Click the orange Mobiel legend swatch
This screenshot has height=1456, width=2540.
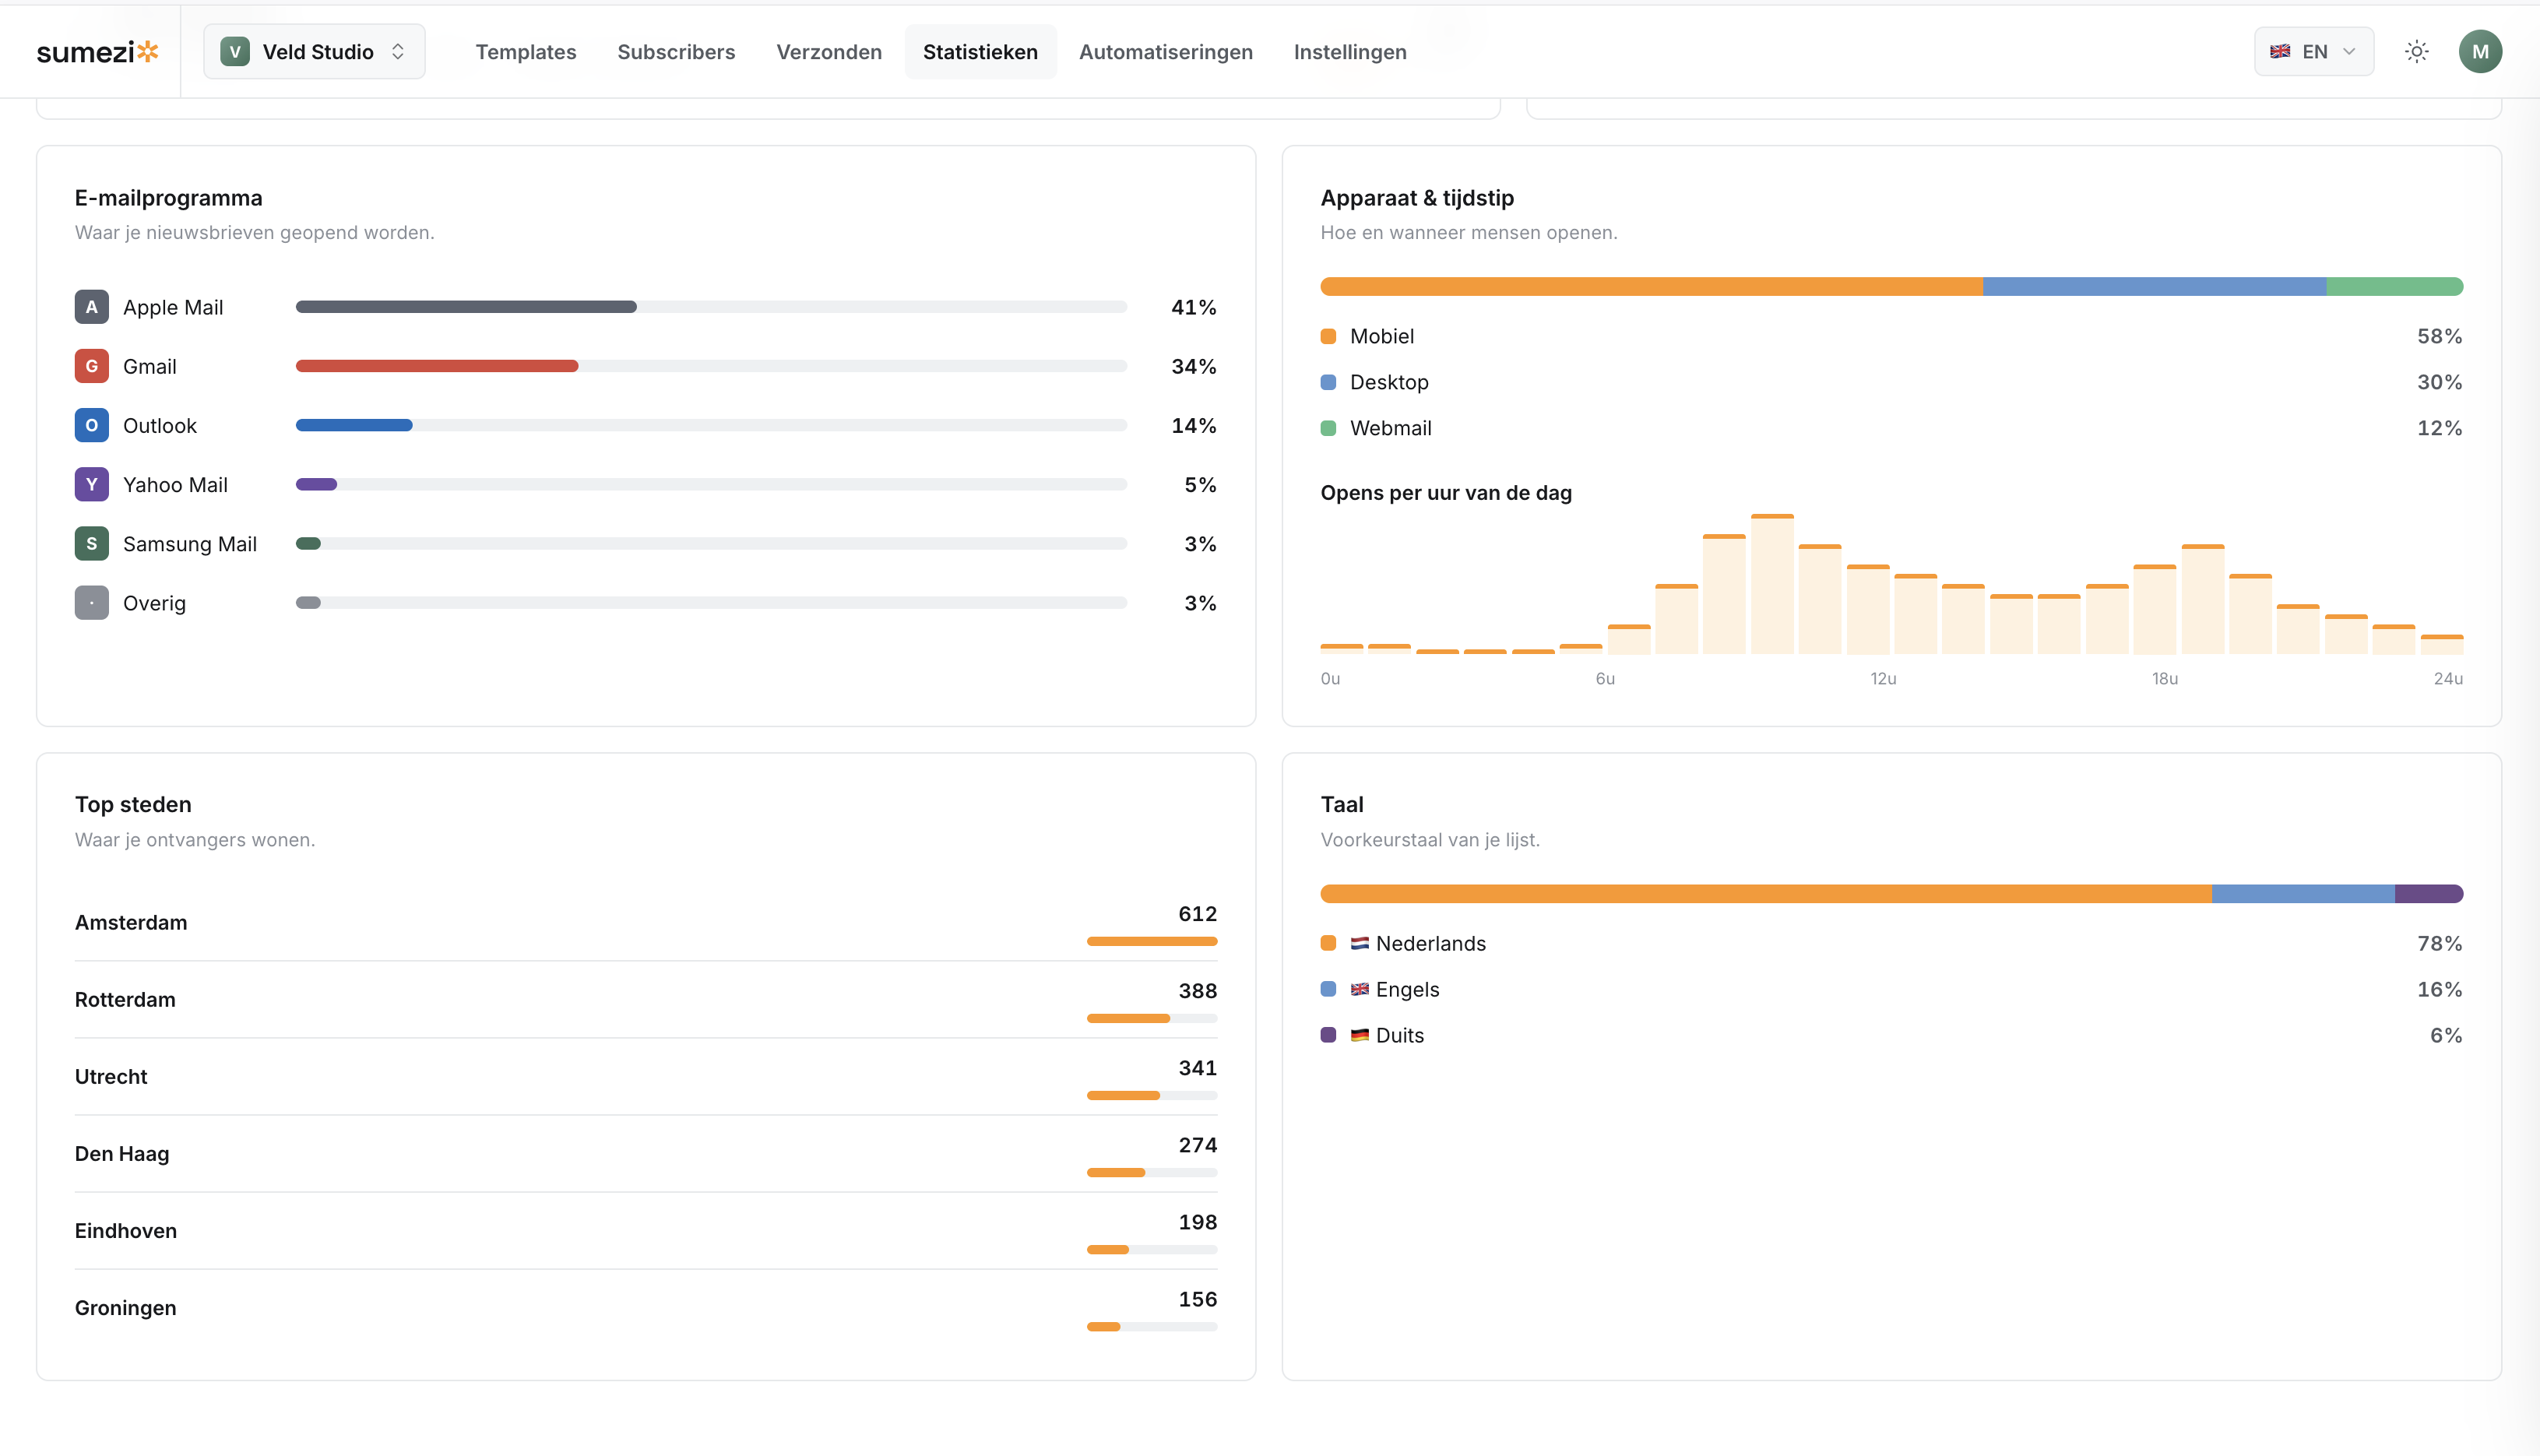1328,336
